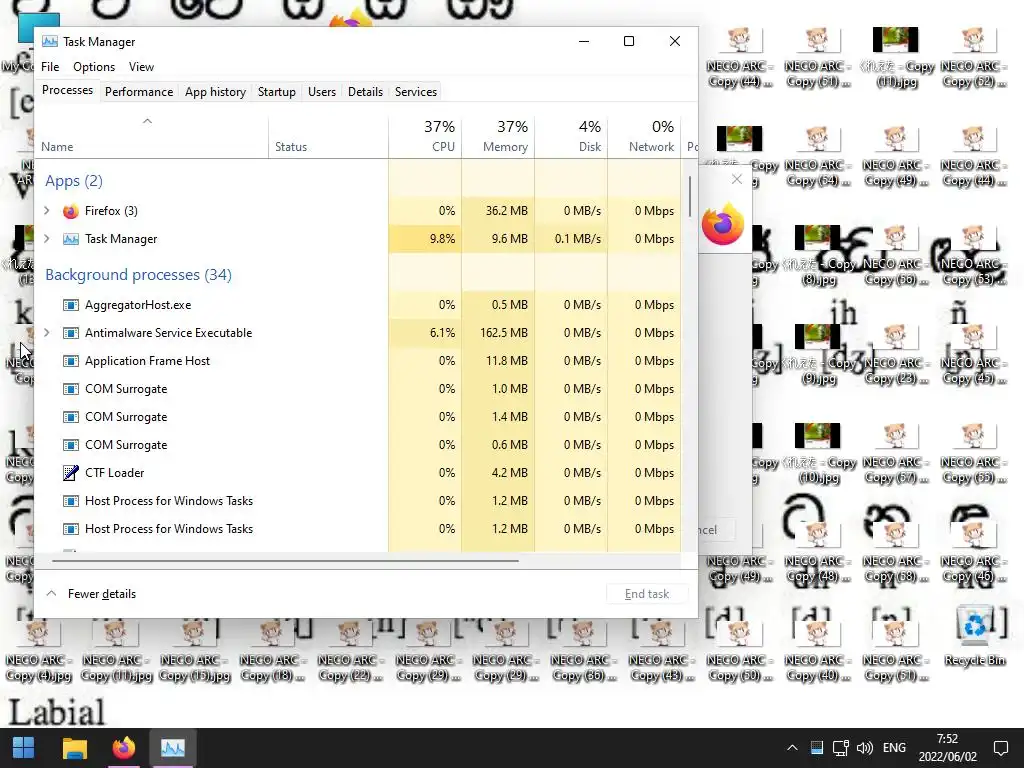Click the Task Manager title bar icon
The height and width of the screenshot is (768, 1024).
[x=50, y=42]
